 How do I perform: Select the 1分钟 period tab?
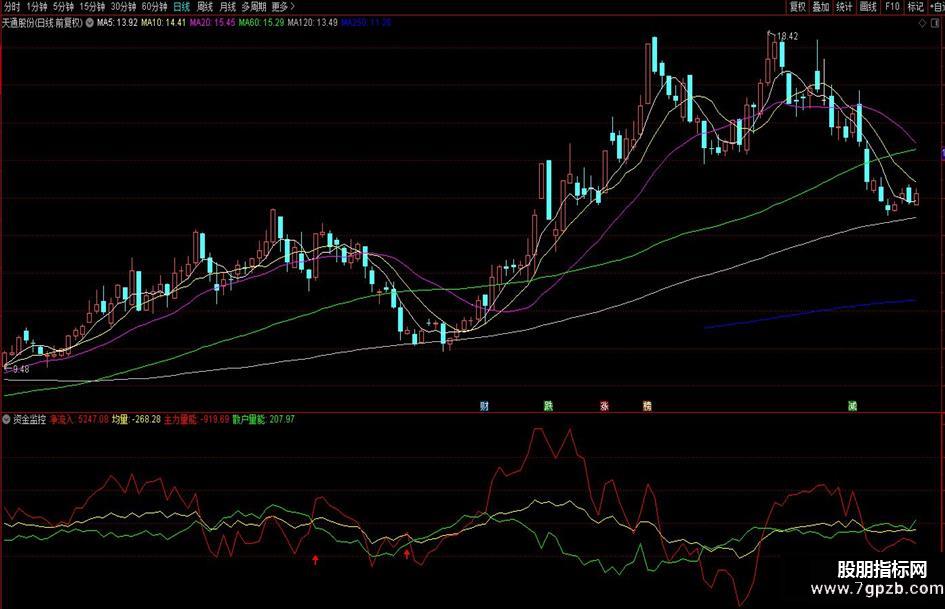37,7
